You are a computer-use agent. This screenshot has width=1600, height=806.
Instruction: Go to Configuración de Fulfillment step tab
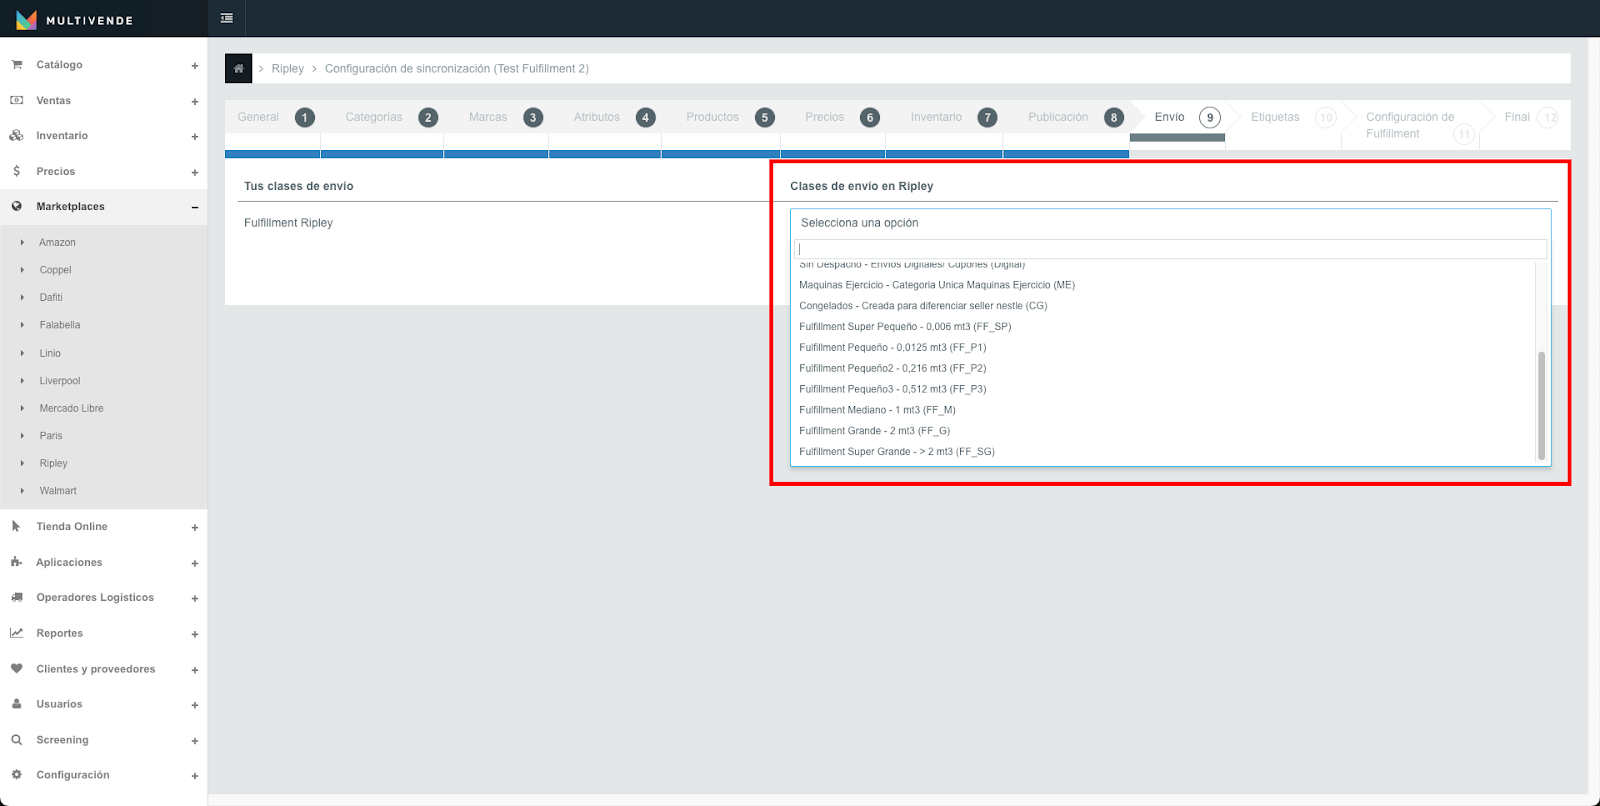point(1410,125)
